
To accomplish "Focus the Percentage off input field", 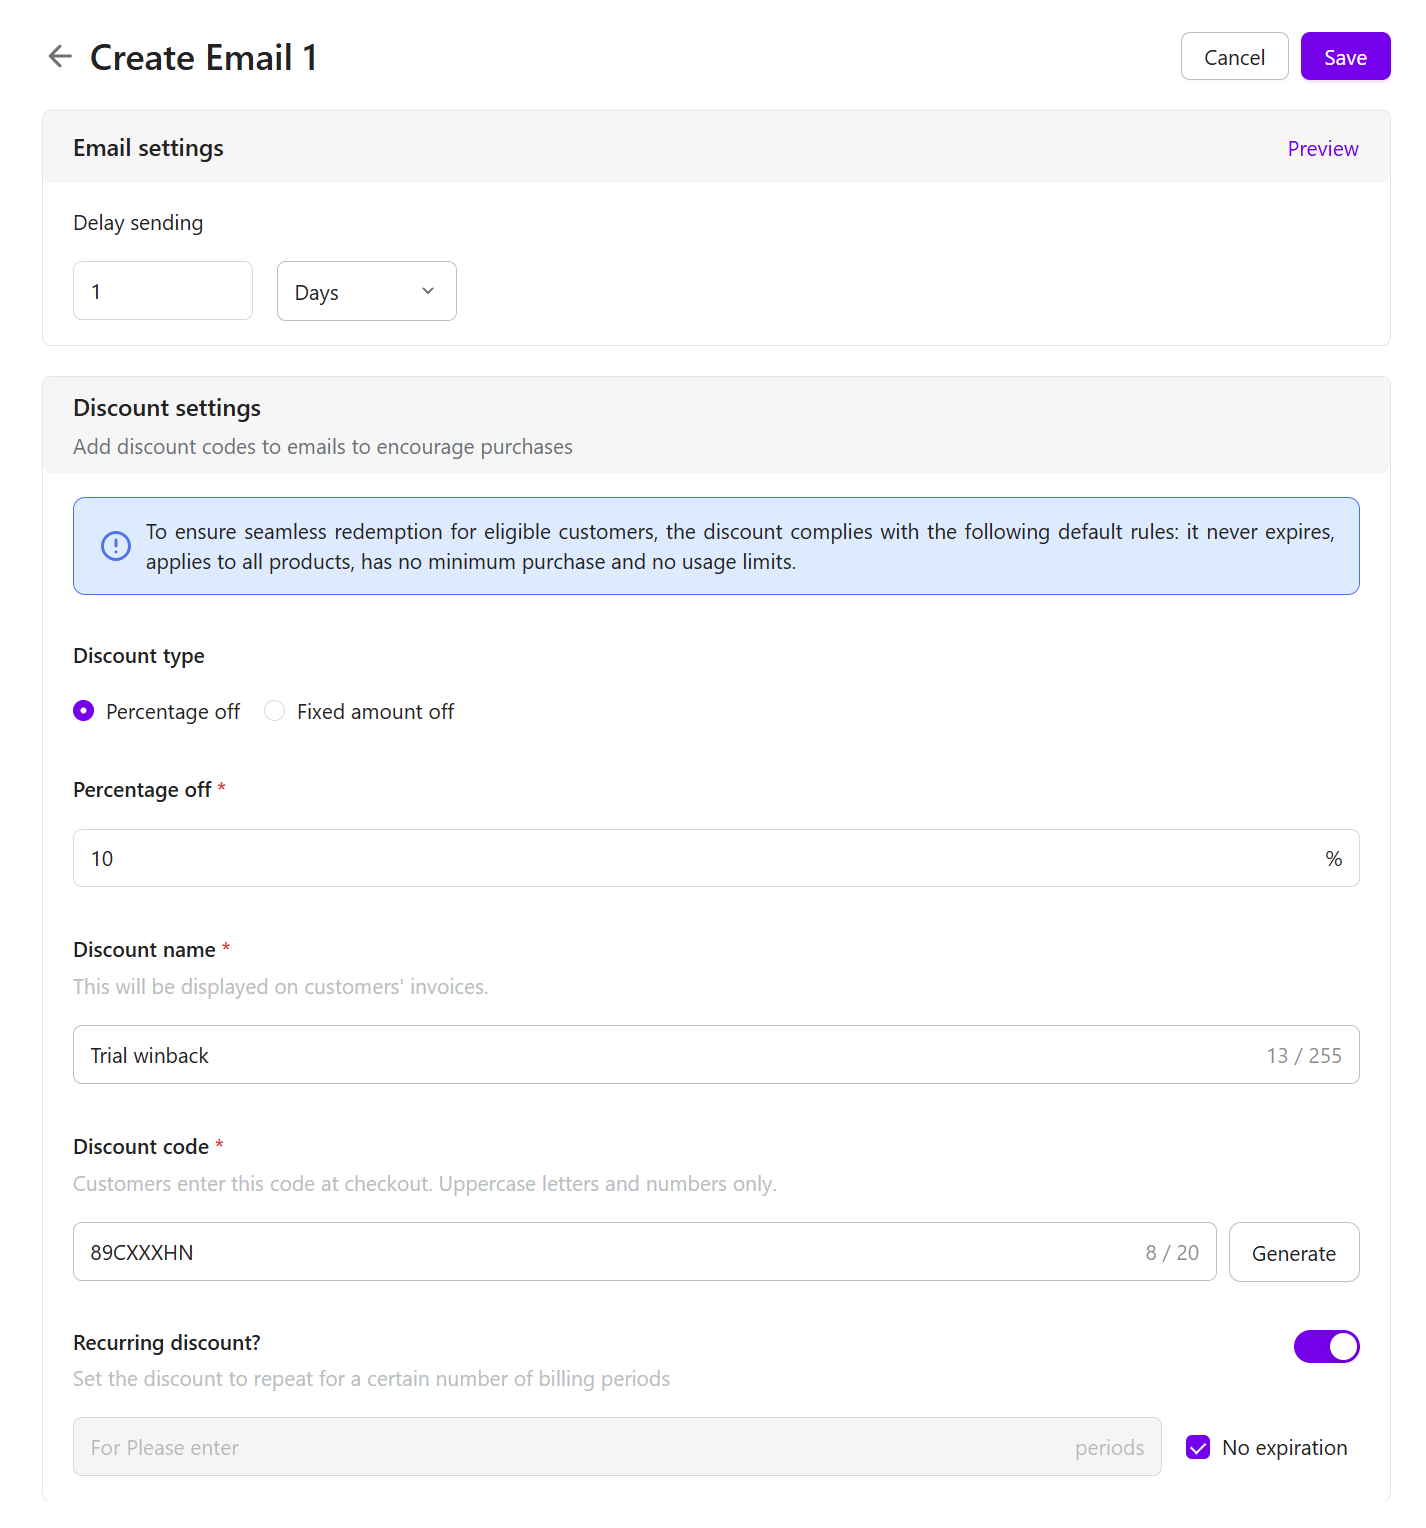I will pyautogui.click(x=700, y=858).
